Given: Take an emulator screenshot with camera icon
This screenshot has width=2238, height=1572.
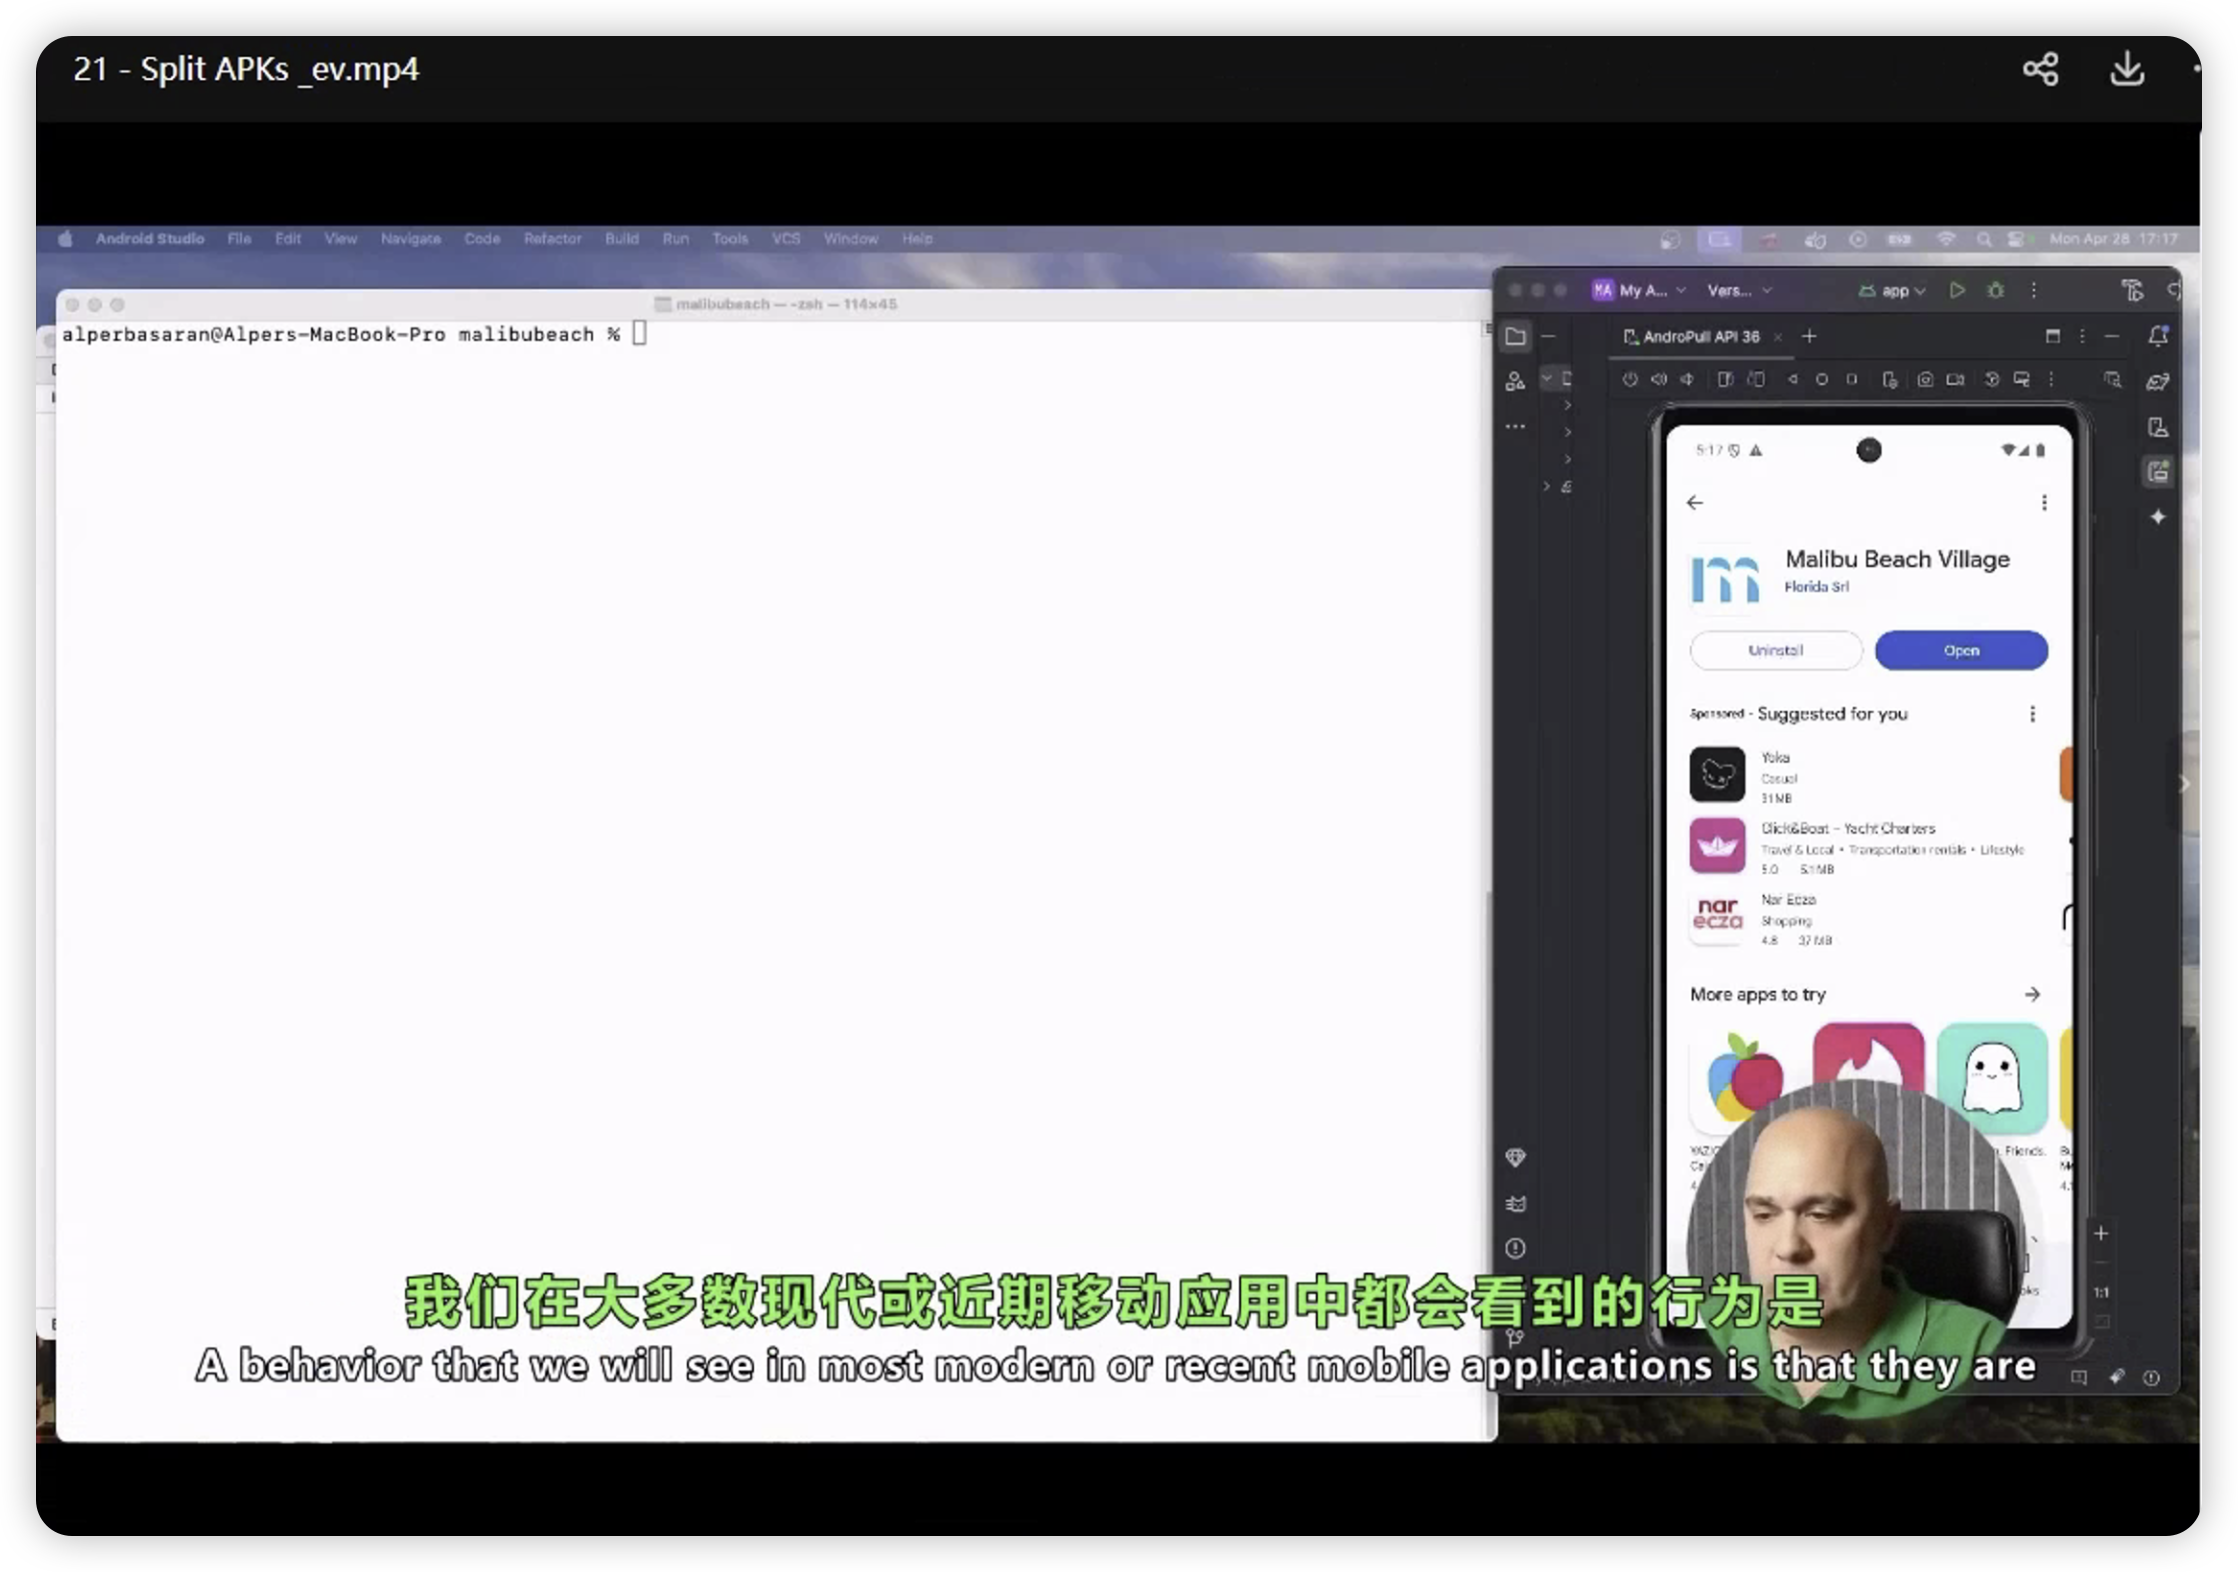Looking at the screenshot, I should click(x=1925, y=380).
